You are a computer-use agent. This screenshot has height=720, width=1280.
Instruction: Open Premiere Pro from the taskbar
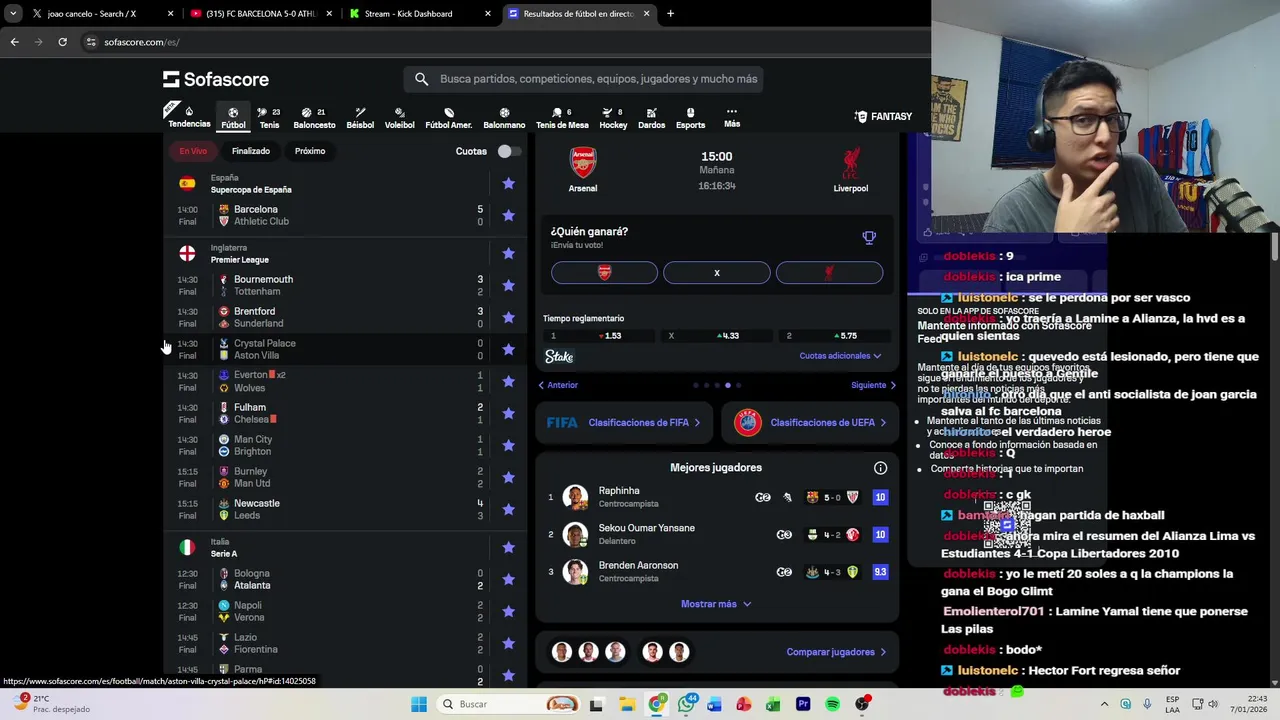(x=803, y=704)
